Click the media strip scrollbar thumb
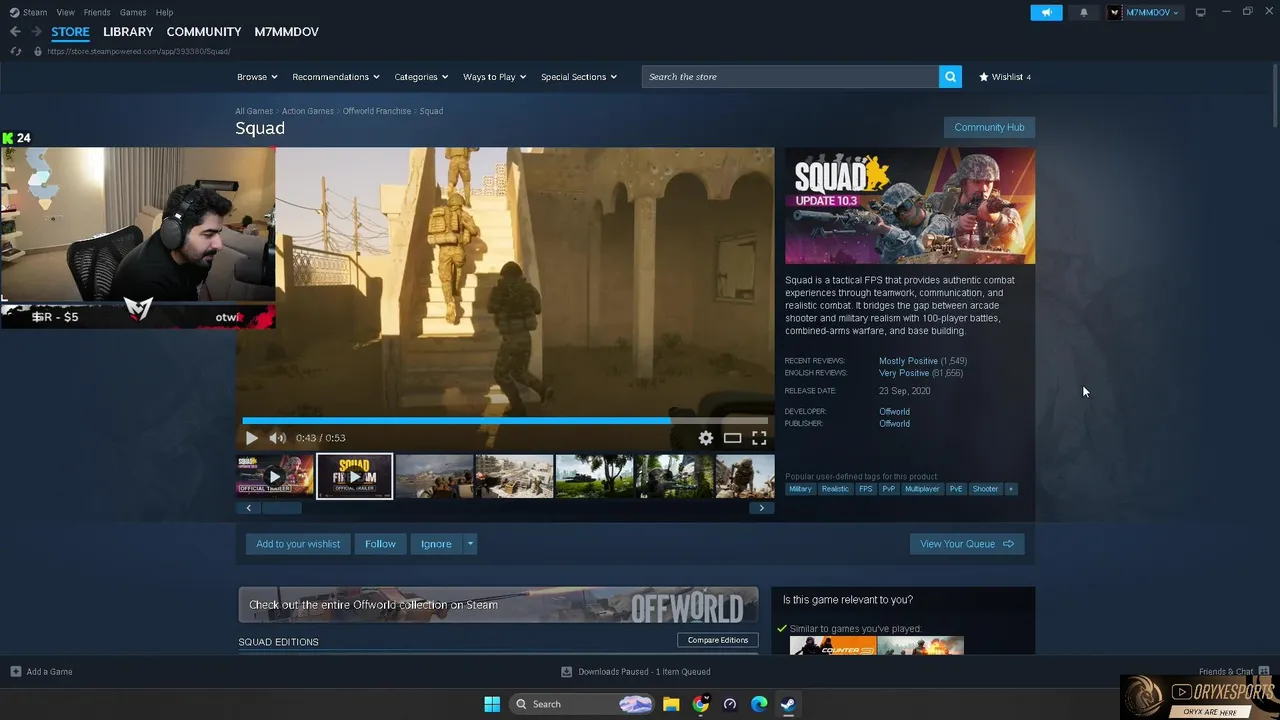1280x720 pixels. point(282,508)
